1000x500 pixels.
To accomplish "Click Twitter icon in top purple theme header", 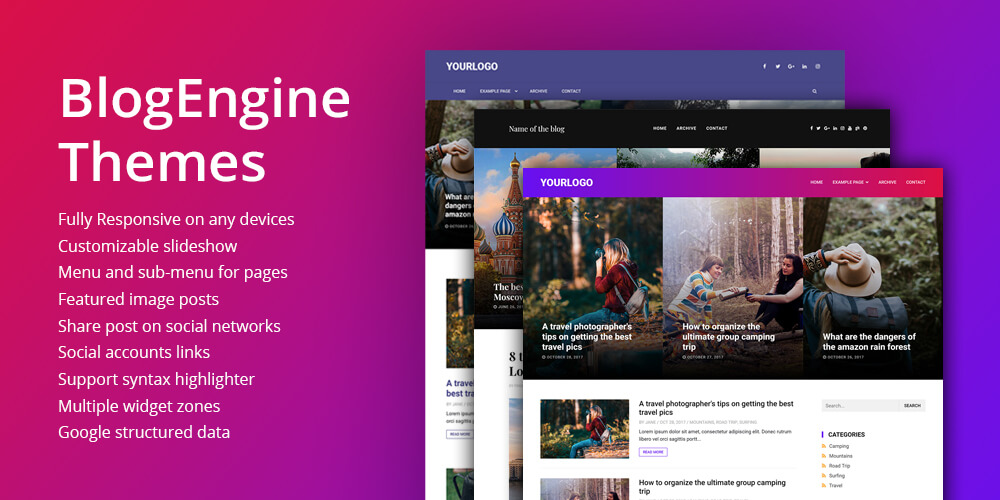I will point(778,67).
